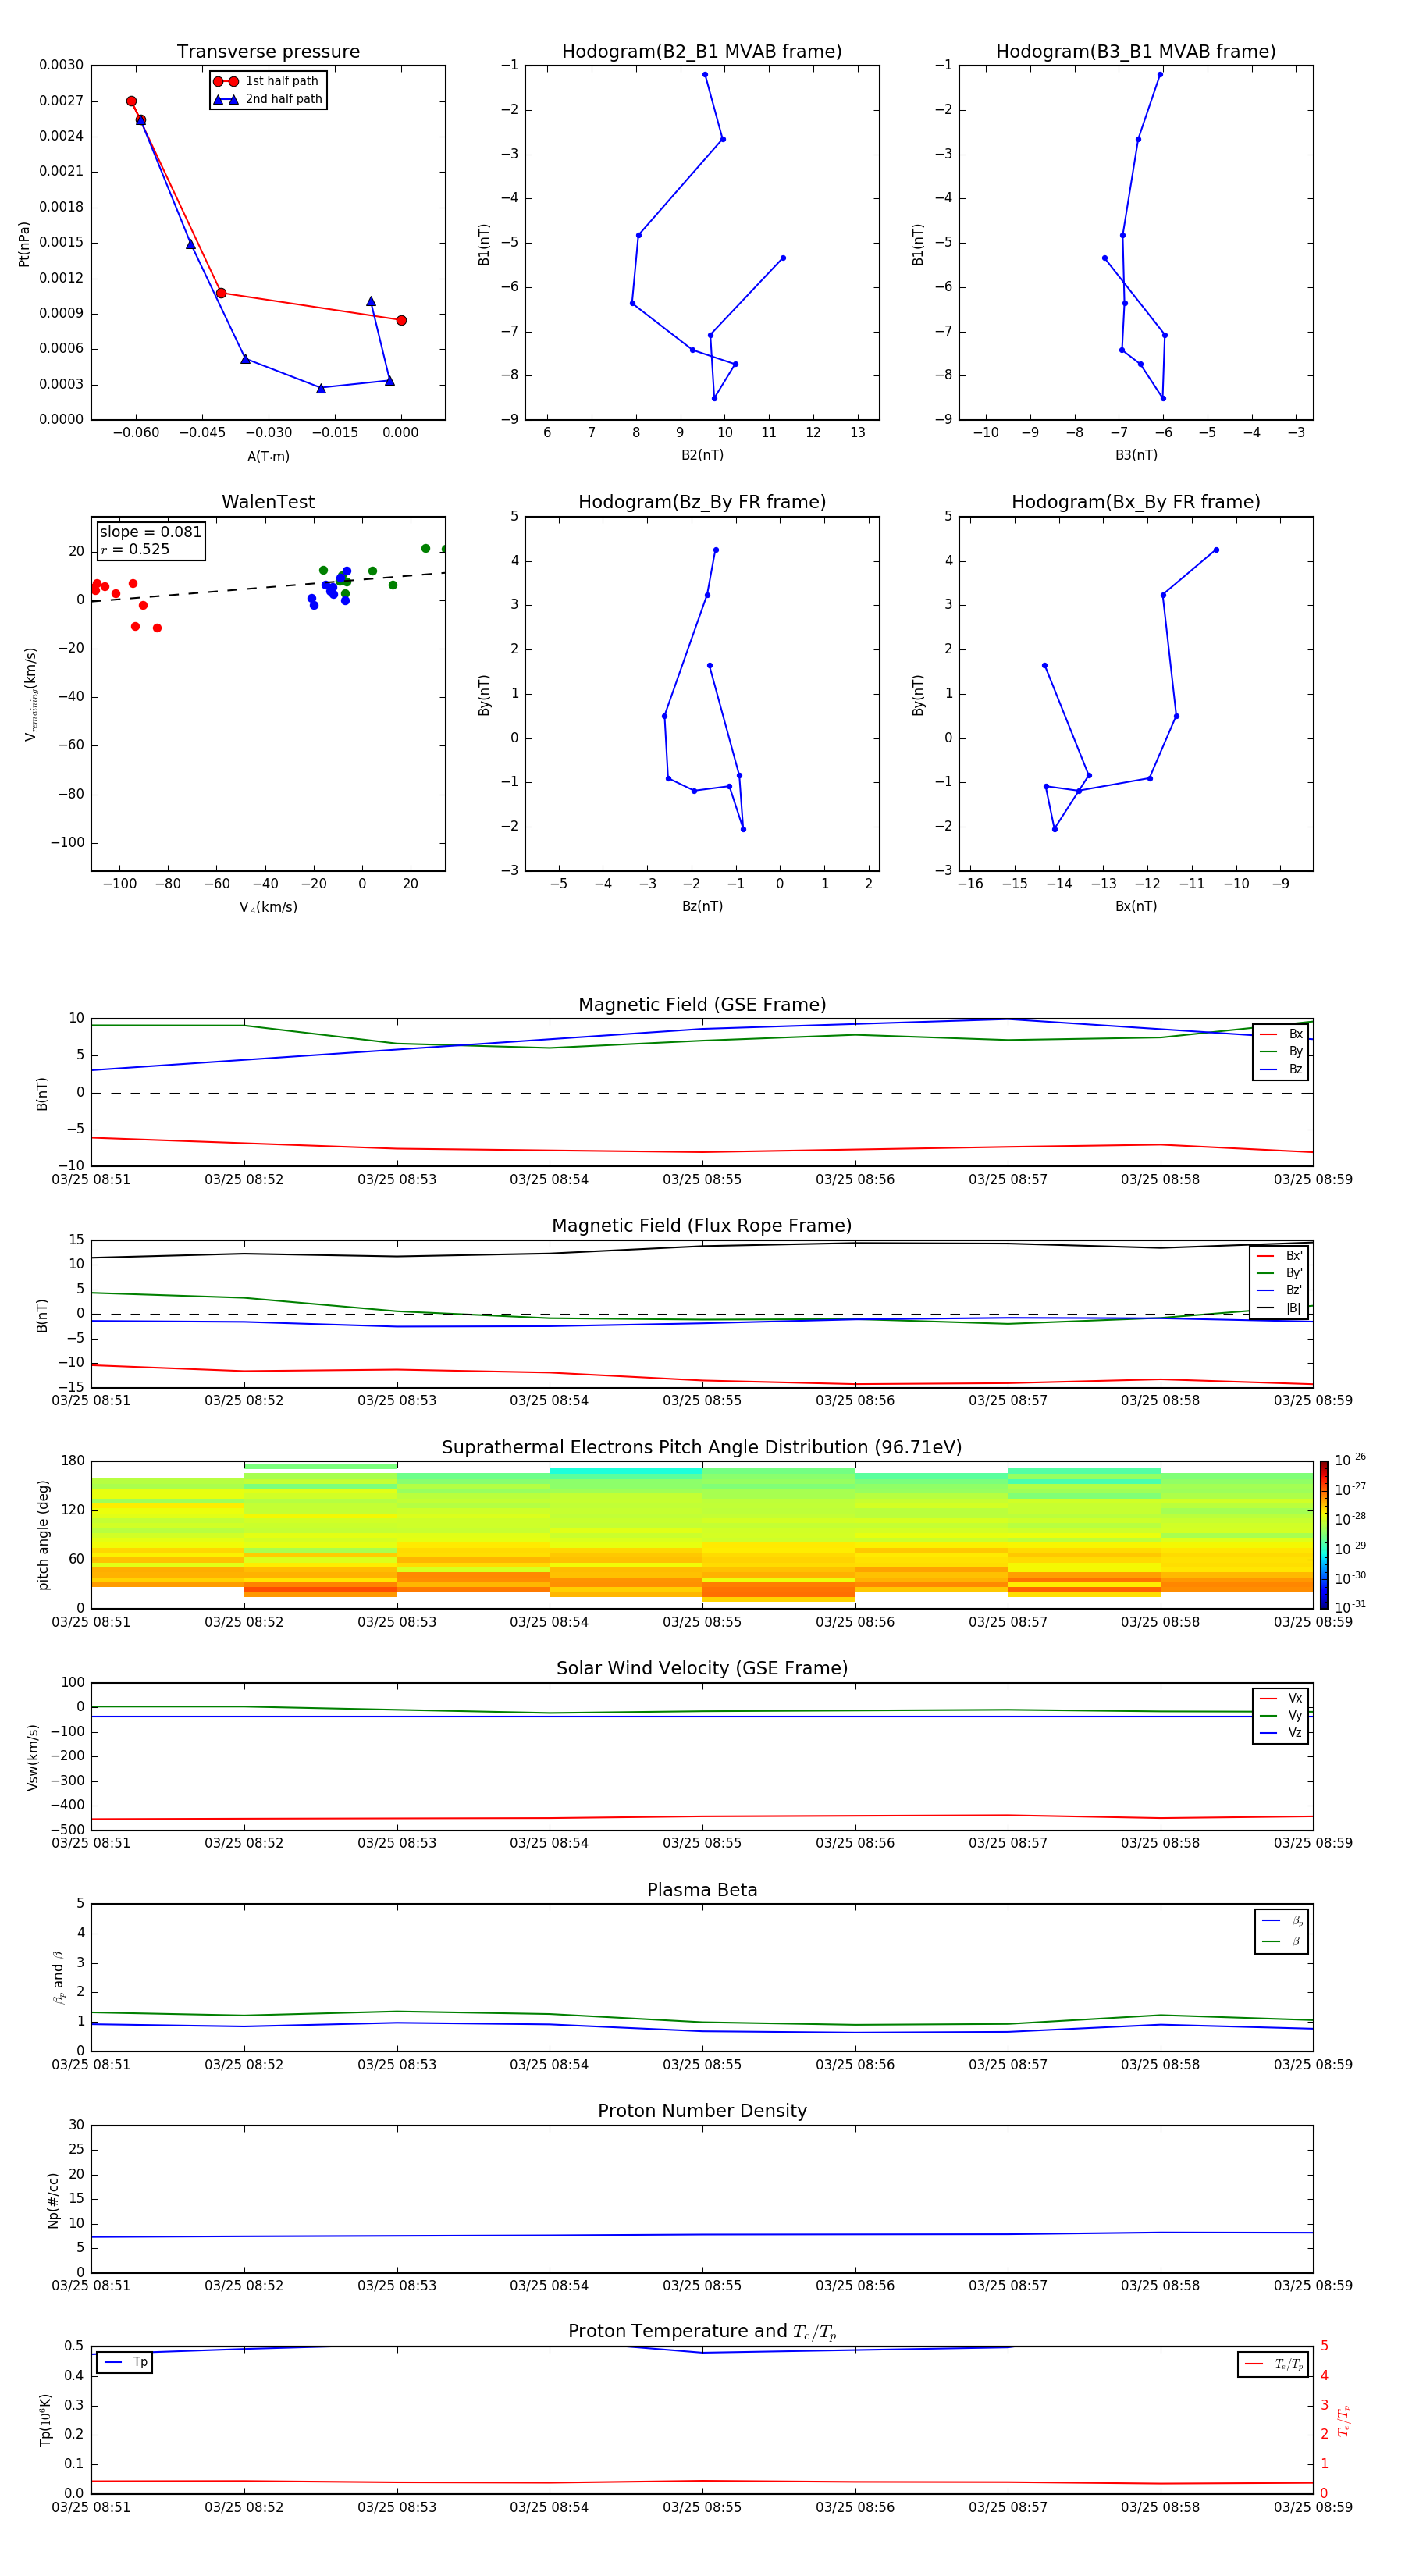Click the 'Vsw(km/s)' y-axis label
Screen dimensions: 1405x2576
coord(32,1756)
